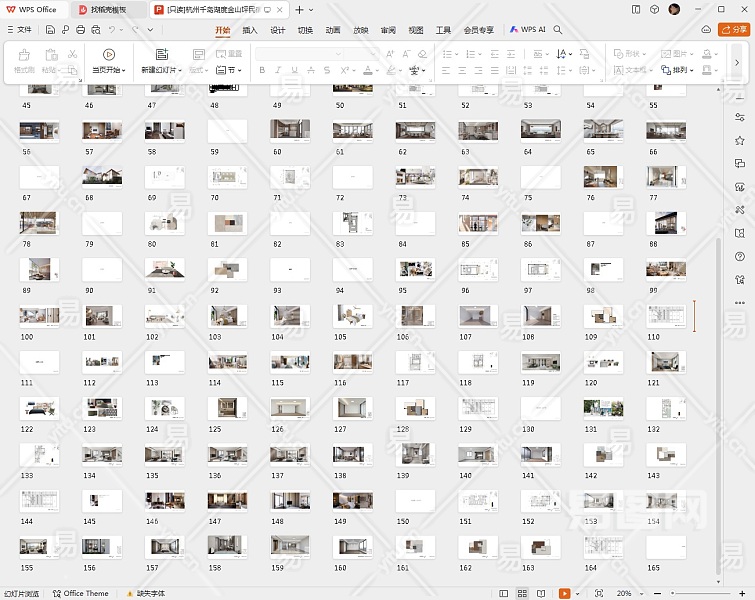The image size is (755, 600).
Task: Click the search magnifier icon in ribbon tabs
Action: pos(559,30)
